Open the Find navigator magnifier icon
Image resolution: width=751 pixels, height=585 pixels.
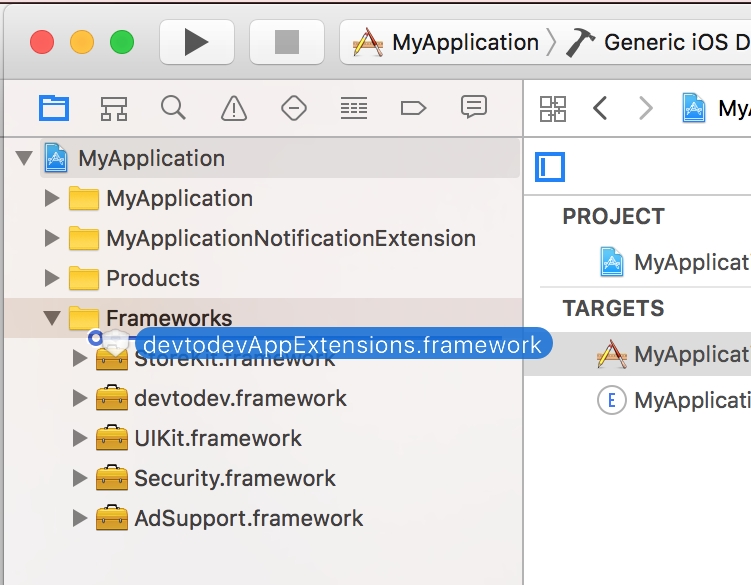coord(173,107)
